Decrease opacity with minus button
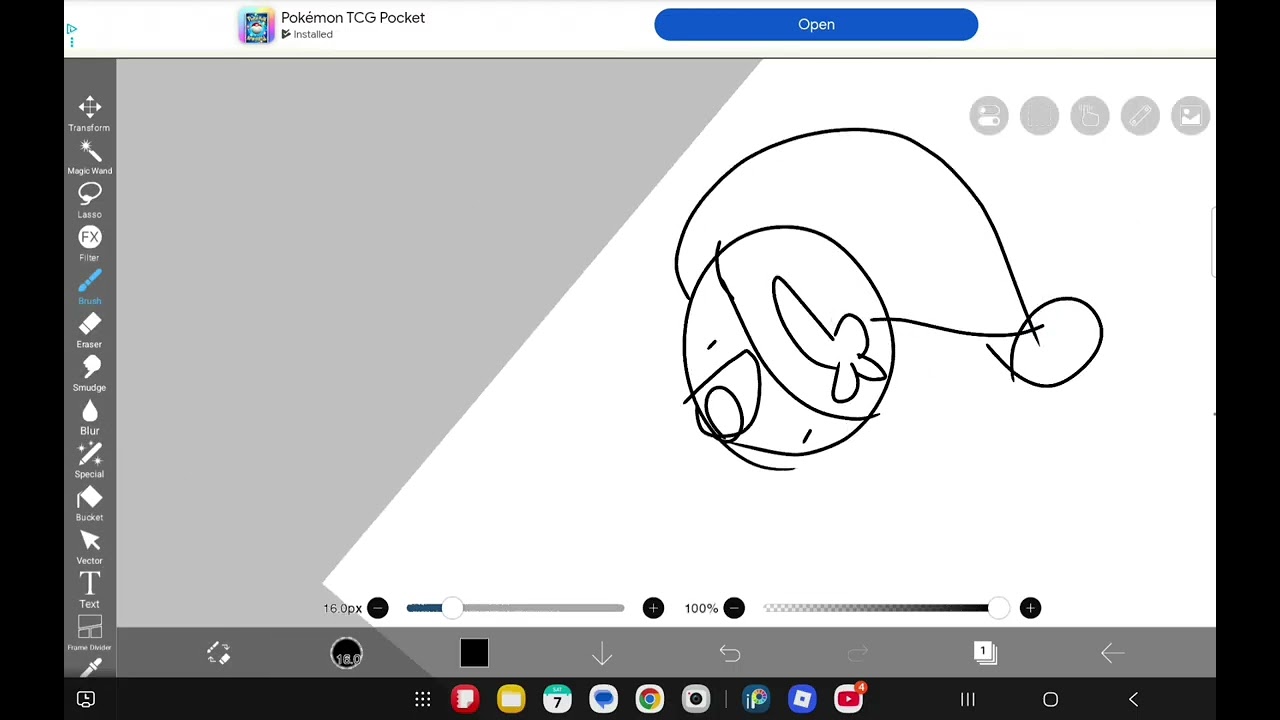Screen dimensions: 1280x720 734,608
